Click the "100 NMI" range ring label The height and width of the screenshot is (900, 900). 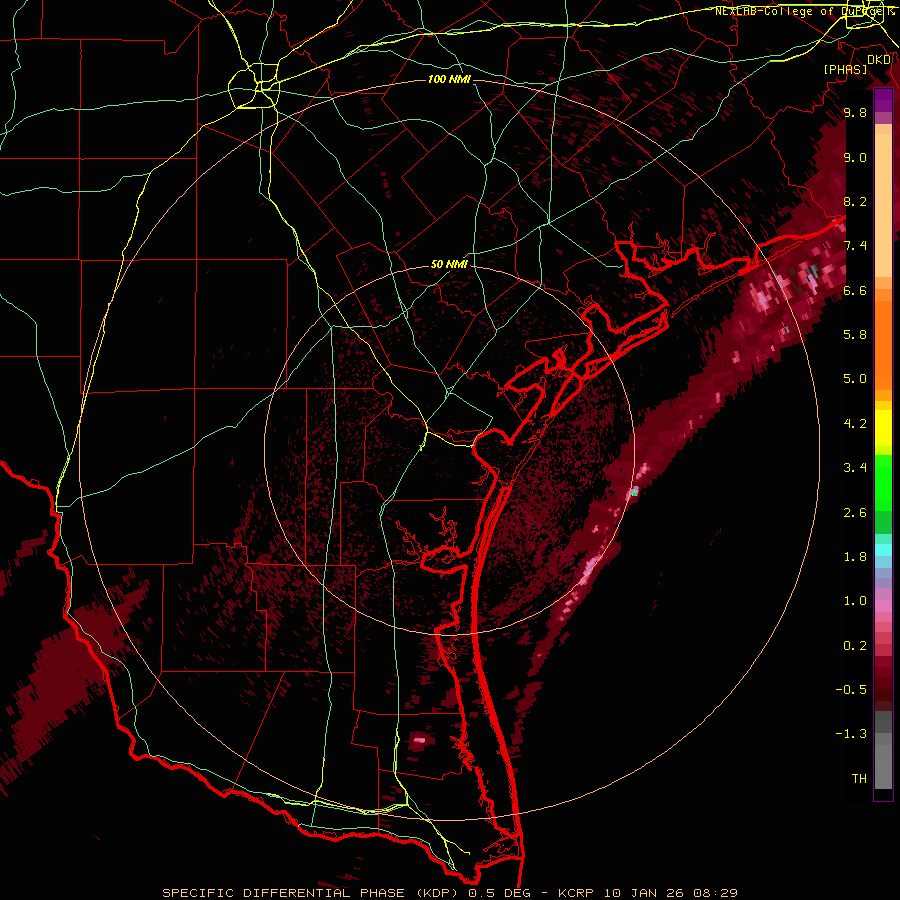pos(449,79)
